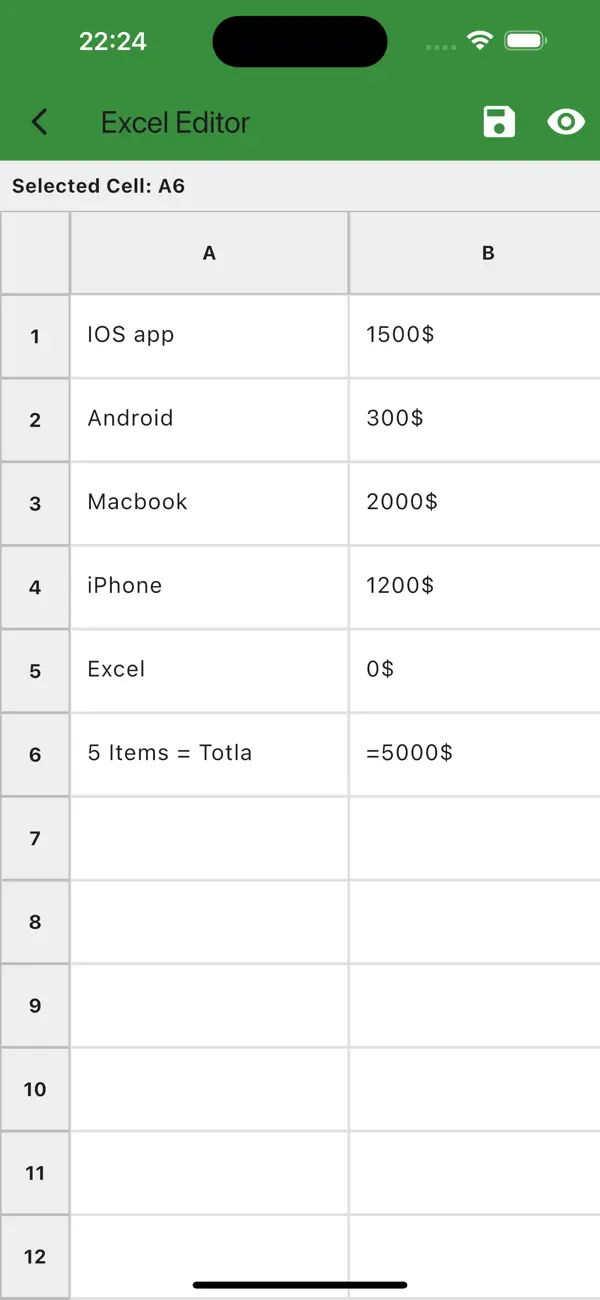This screenshot has width=600, height=1300.
Task: Select the cell containing 'IOS app'
Action: [x=209, y=335]
